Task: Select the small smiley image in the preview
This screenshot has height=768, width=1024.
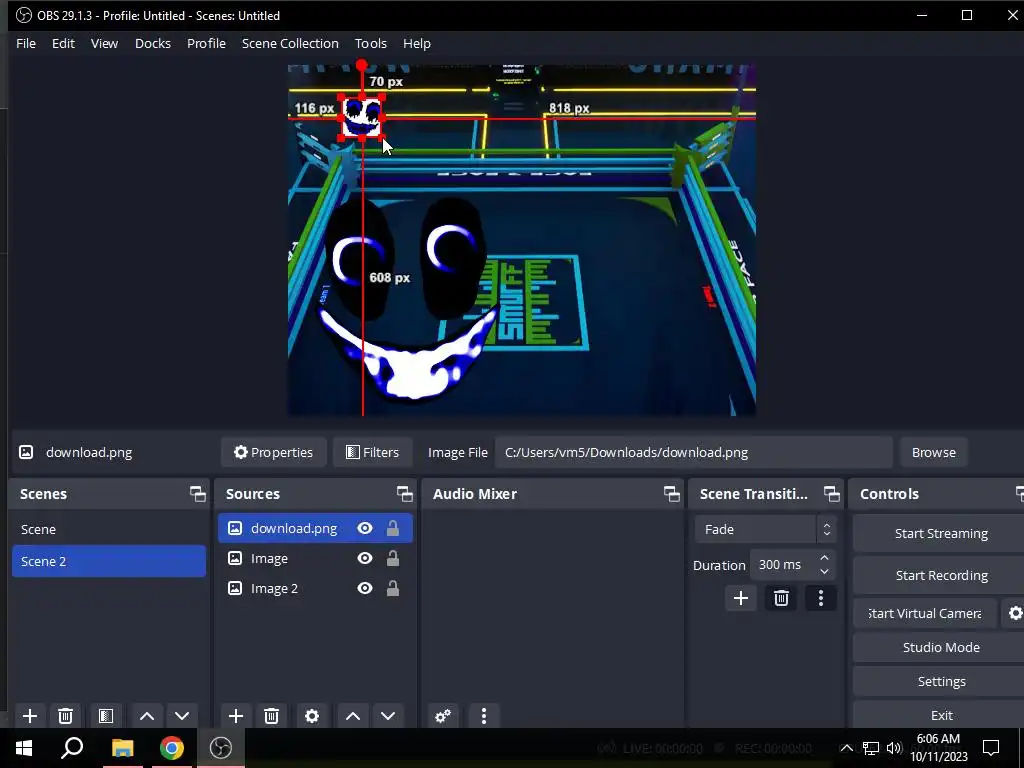Action: coord(361,118)
